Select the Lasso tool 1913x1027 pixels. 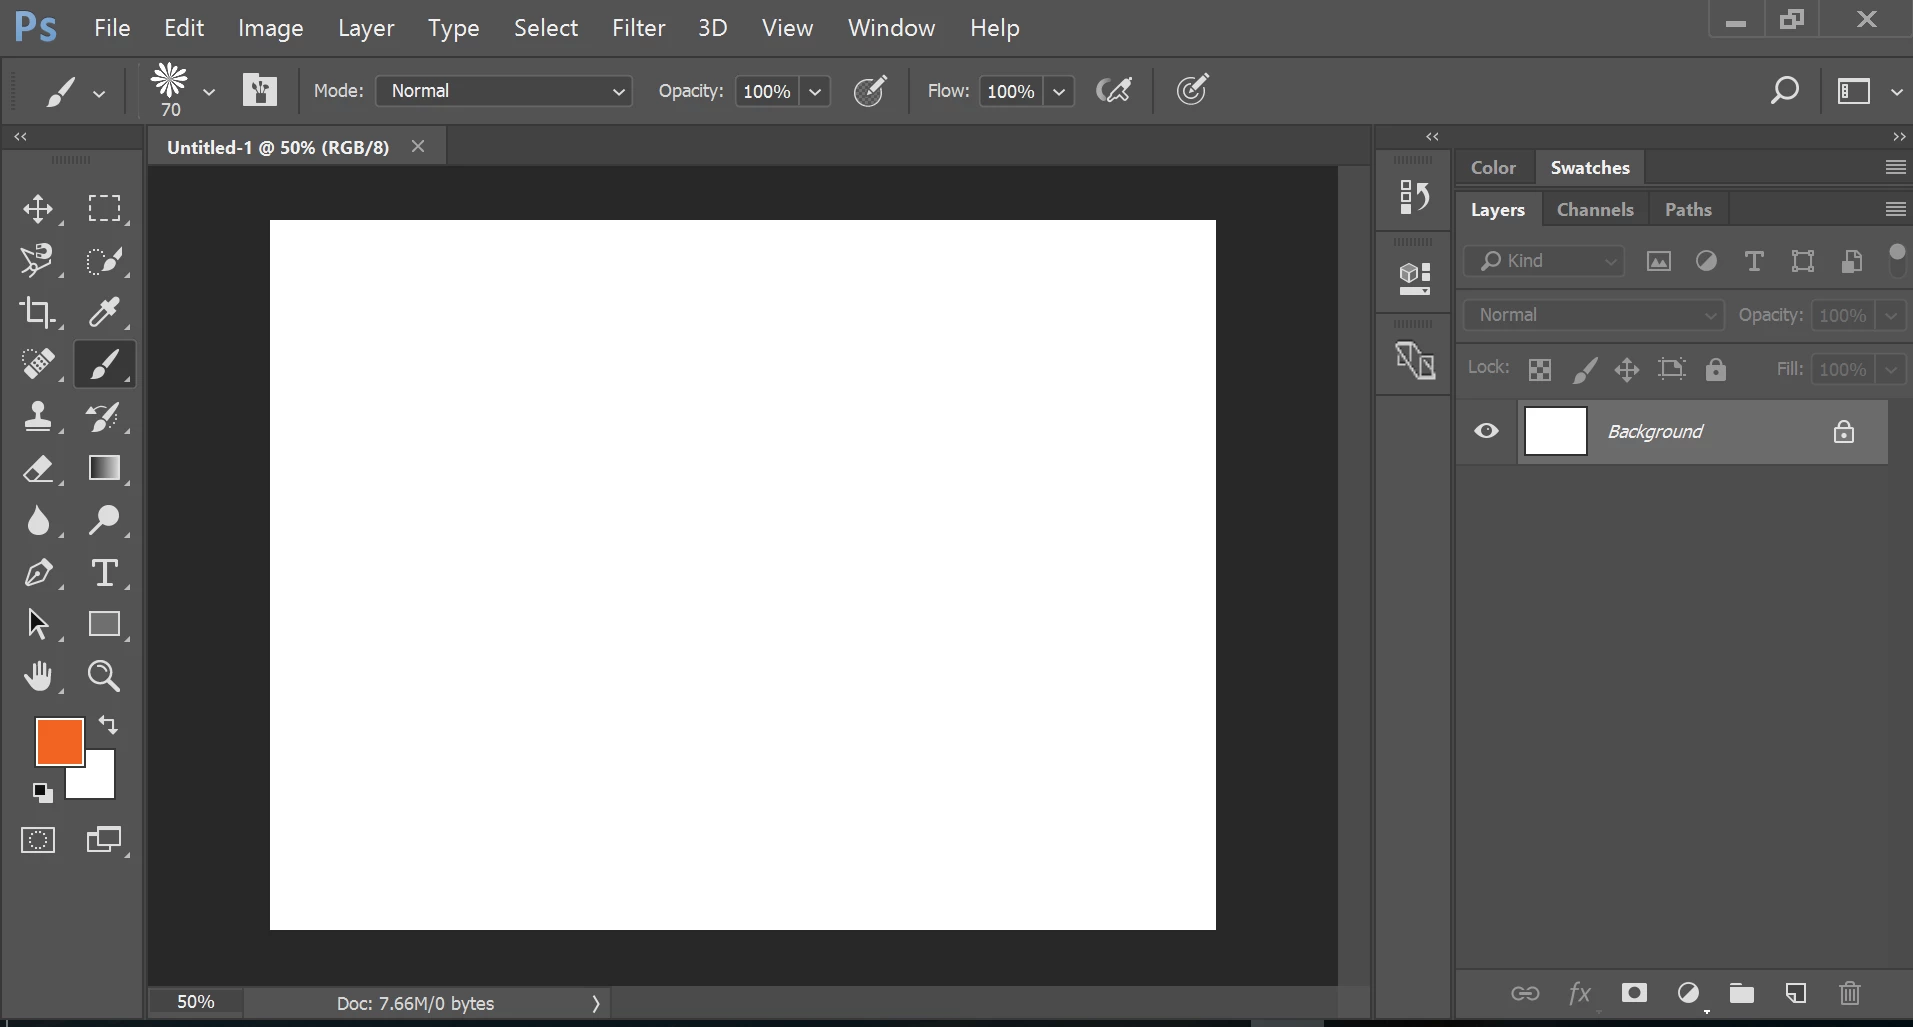[x=38, y=260]
